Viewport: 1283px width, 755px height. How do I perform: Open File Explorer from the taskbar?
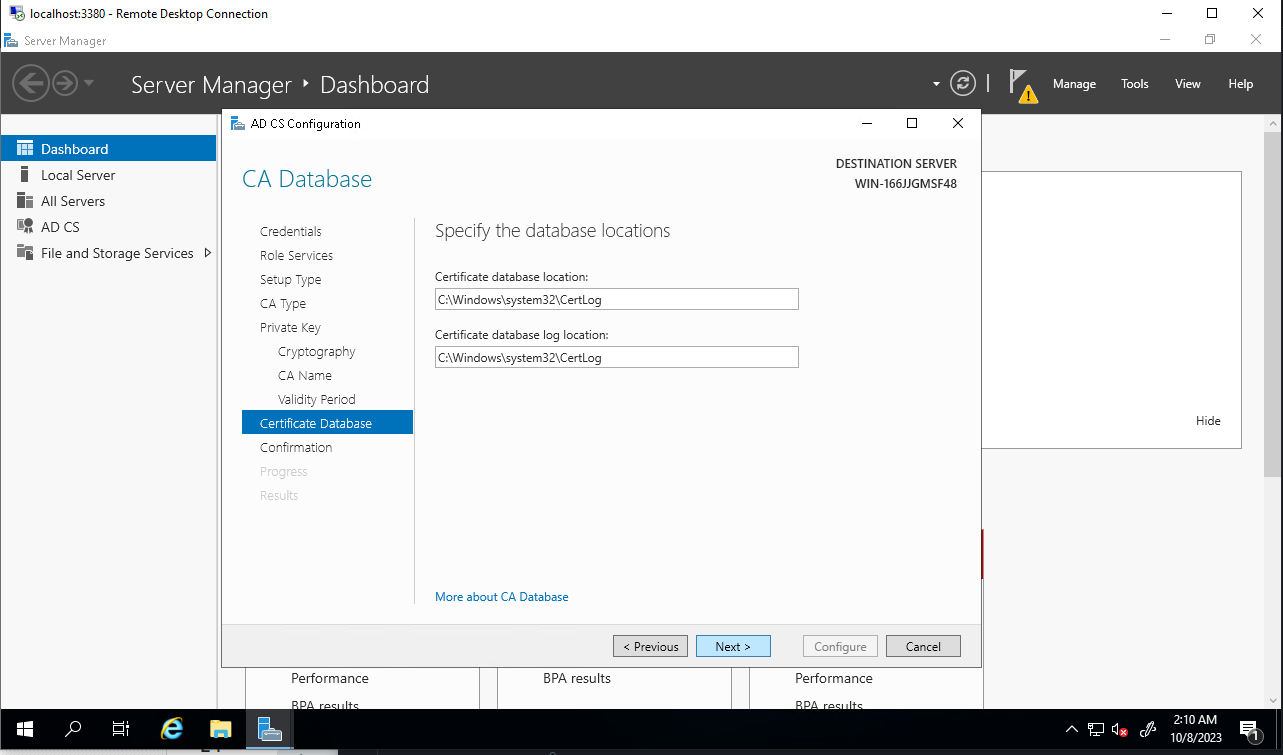pyautogui.click(x=221, y=729)
